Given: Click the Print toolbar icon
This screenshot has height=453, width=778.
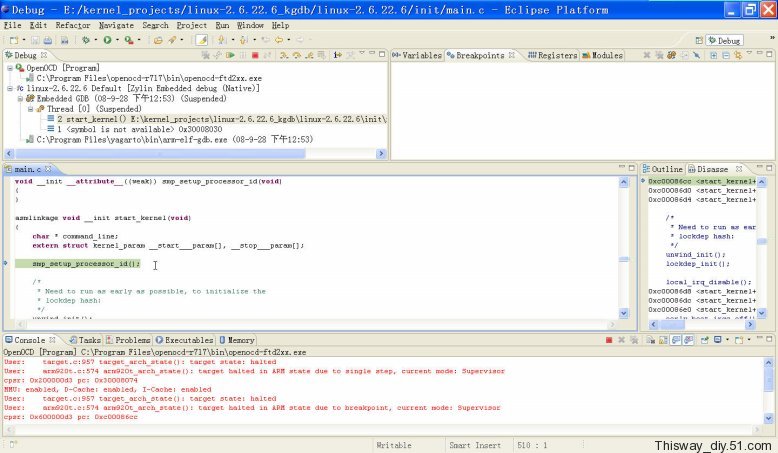Looking at the screenshot, I should [48, 40].
